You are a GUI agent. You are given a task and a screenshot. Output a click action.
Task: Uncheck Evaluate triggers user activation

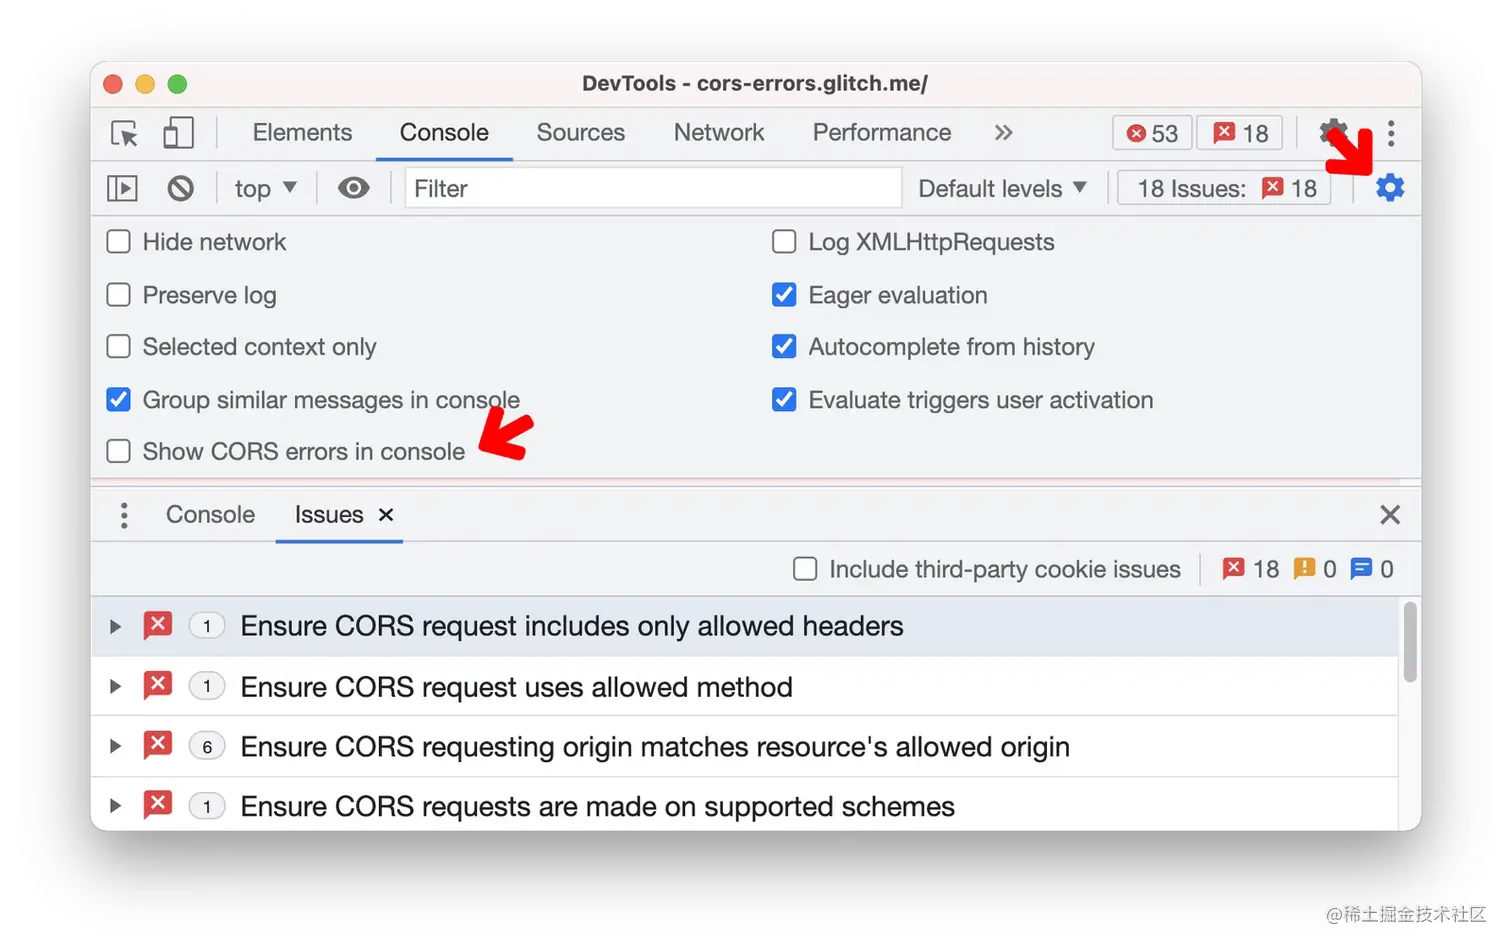785,400
